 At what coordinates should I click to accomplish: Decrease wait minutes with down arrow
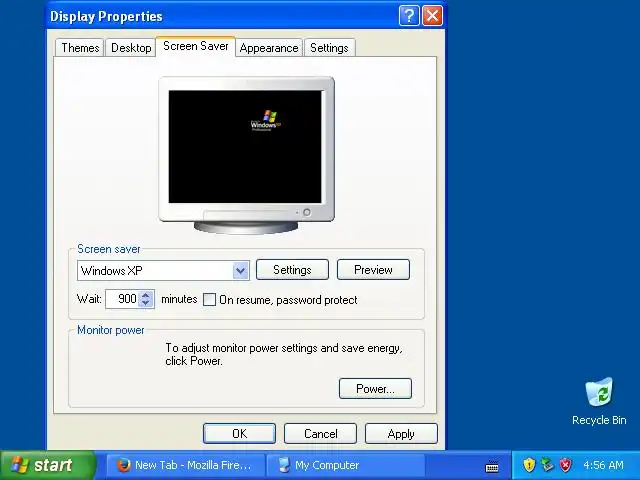coord(146,303)
